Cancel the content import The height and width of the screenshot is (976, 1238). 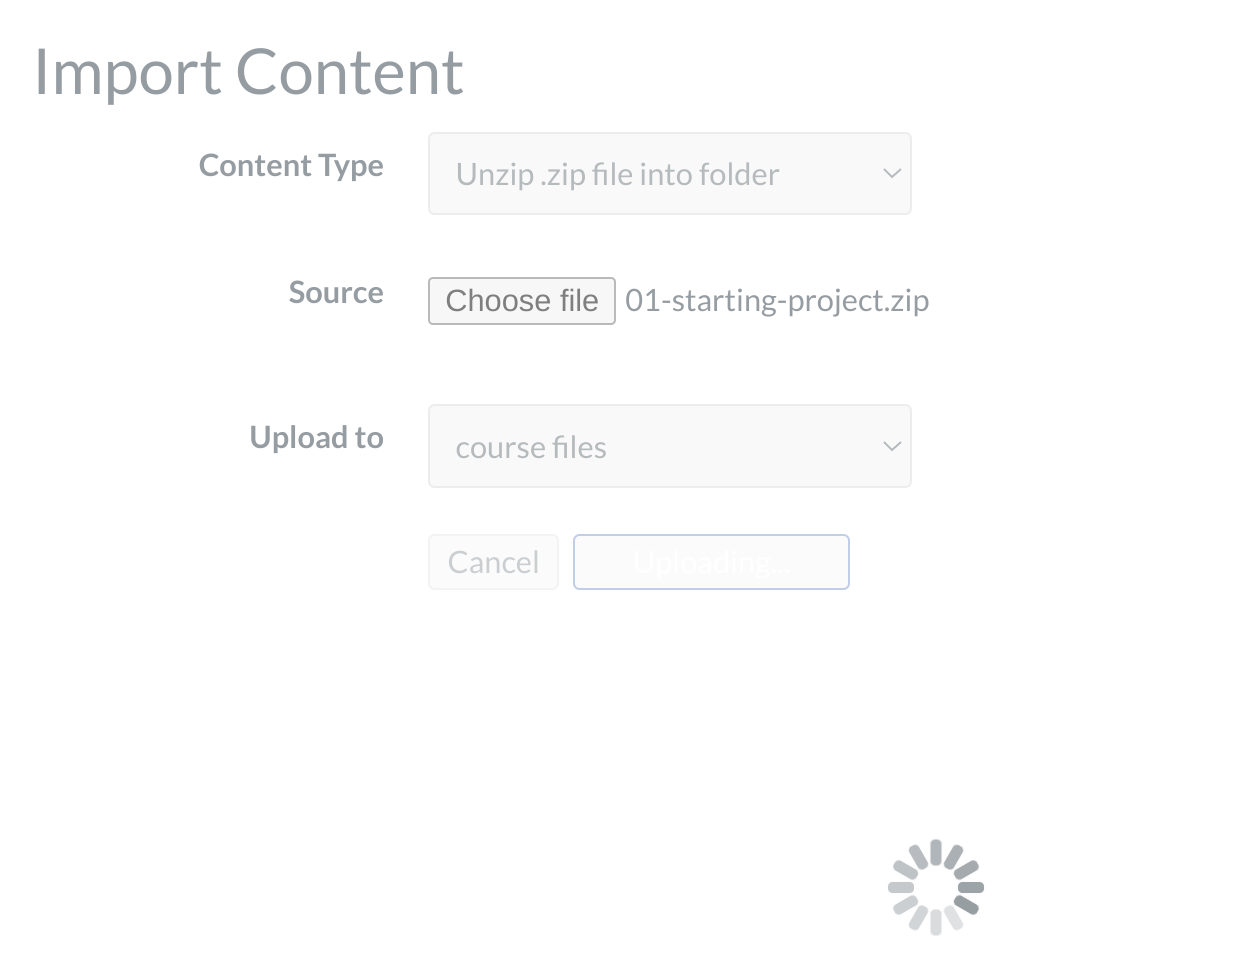tap(493, 562)
